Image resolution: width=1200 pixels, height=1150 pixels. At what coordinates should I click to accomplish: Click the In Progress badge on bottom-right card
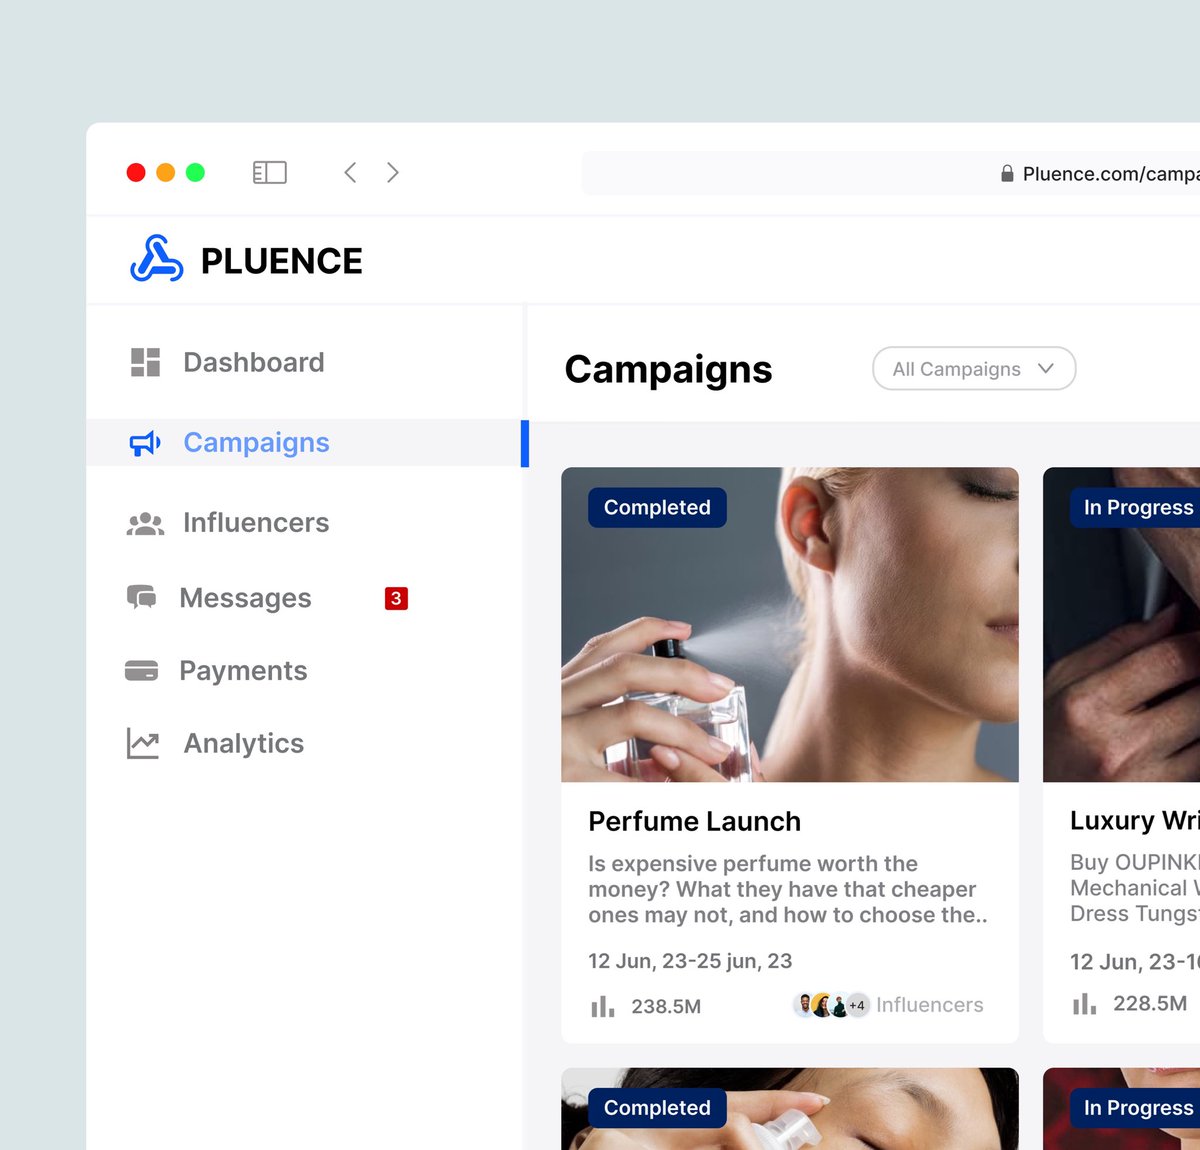tap(1135, 1108)
